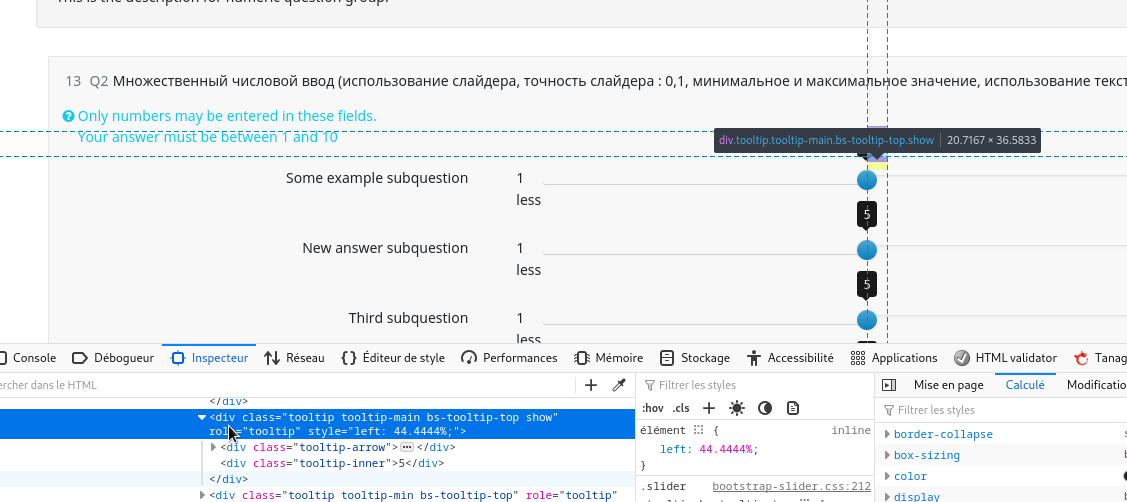The image size is (1127, 502).
Task: Toggle light color scheme simulation sun icon
Action: tap(737, 408)
